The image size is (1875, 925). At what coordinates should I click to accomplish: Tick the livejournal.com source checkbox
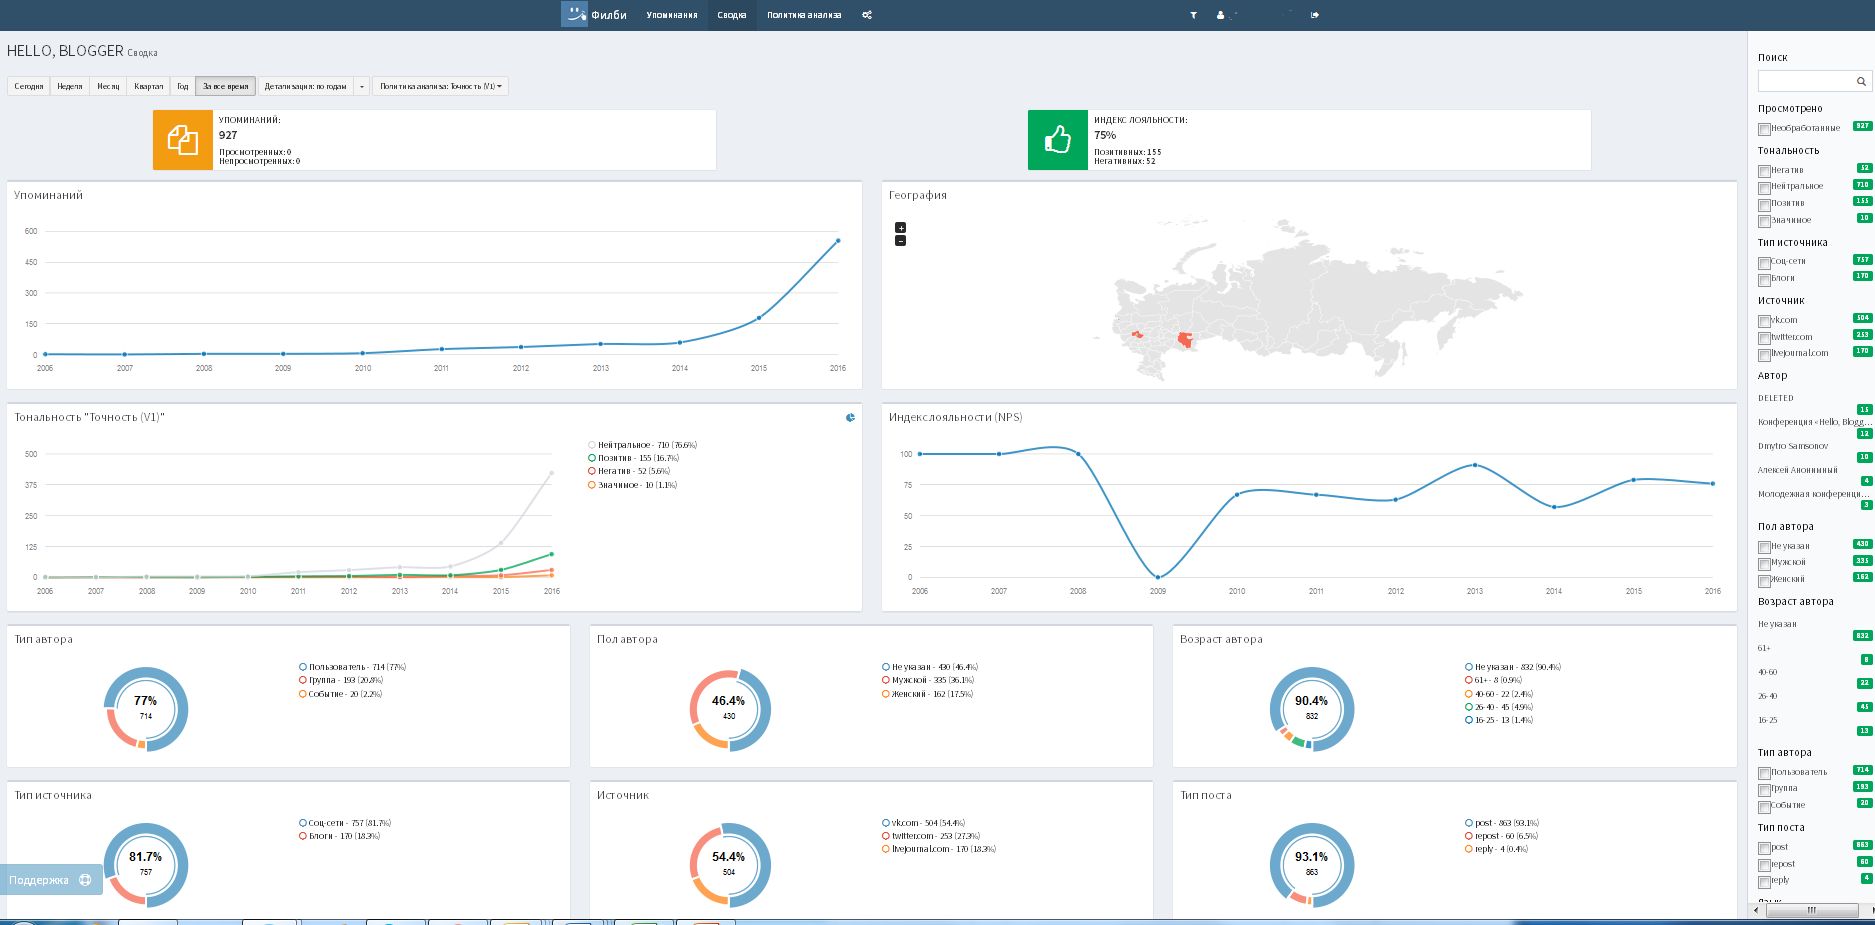pyautogui.click(x=1764, y=354)
